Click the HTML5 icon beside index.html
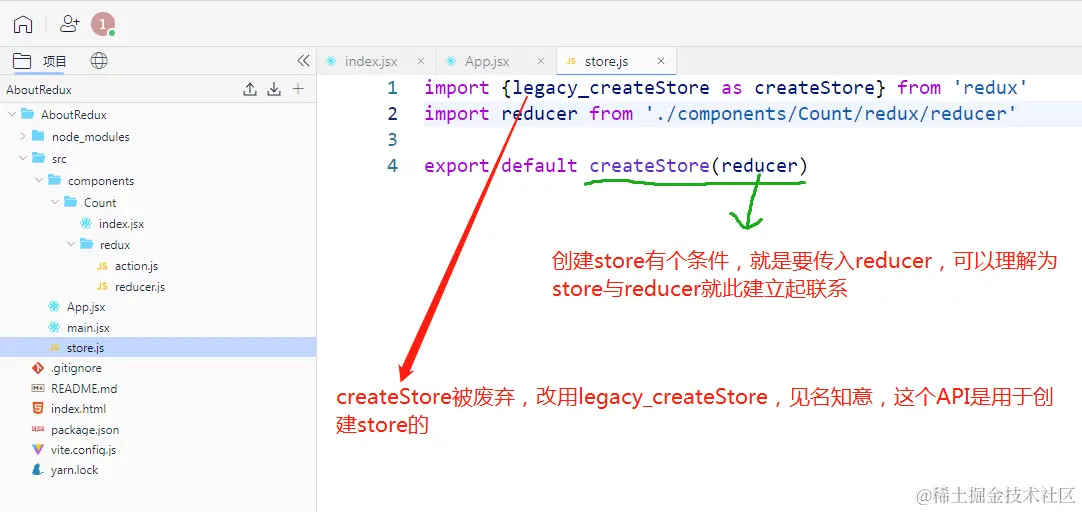The height and width of the screenshot is (512, 1082). tap(38, 409)
